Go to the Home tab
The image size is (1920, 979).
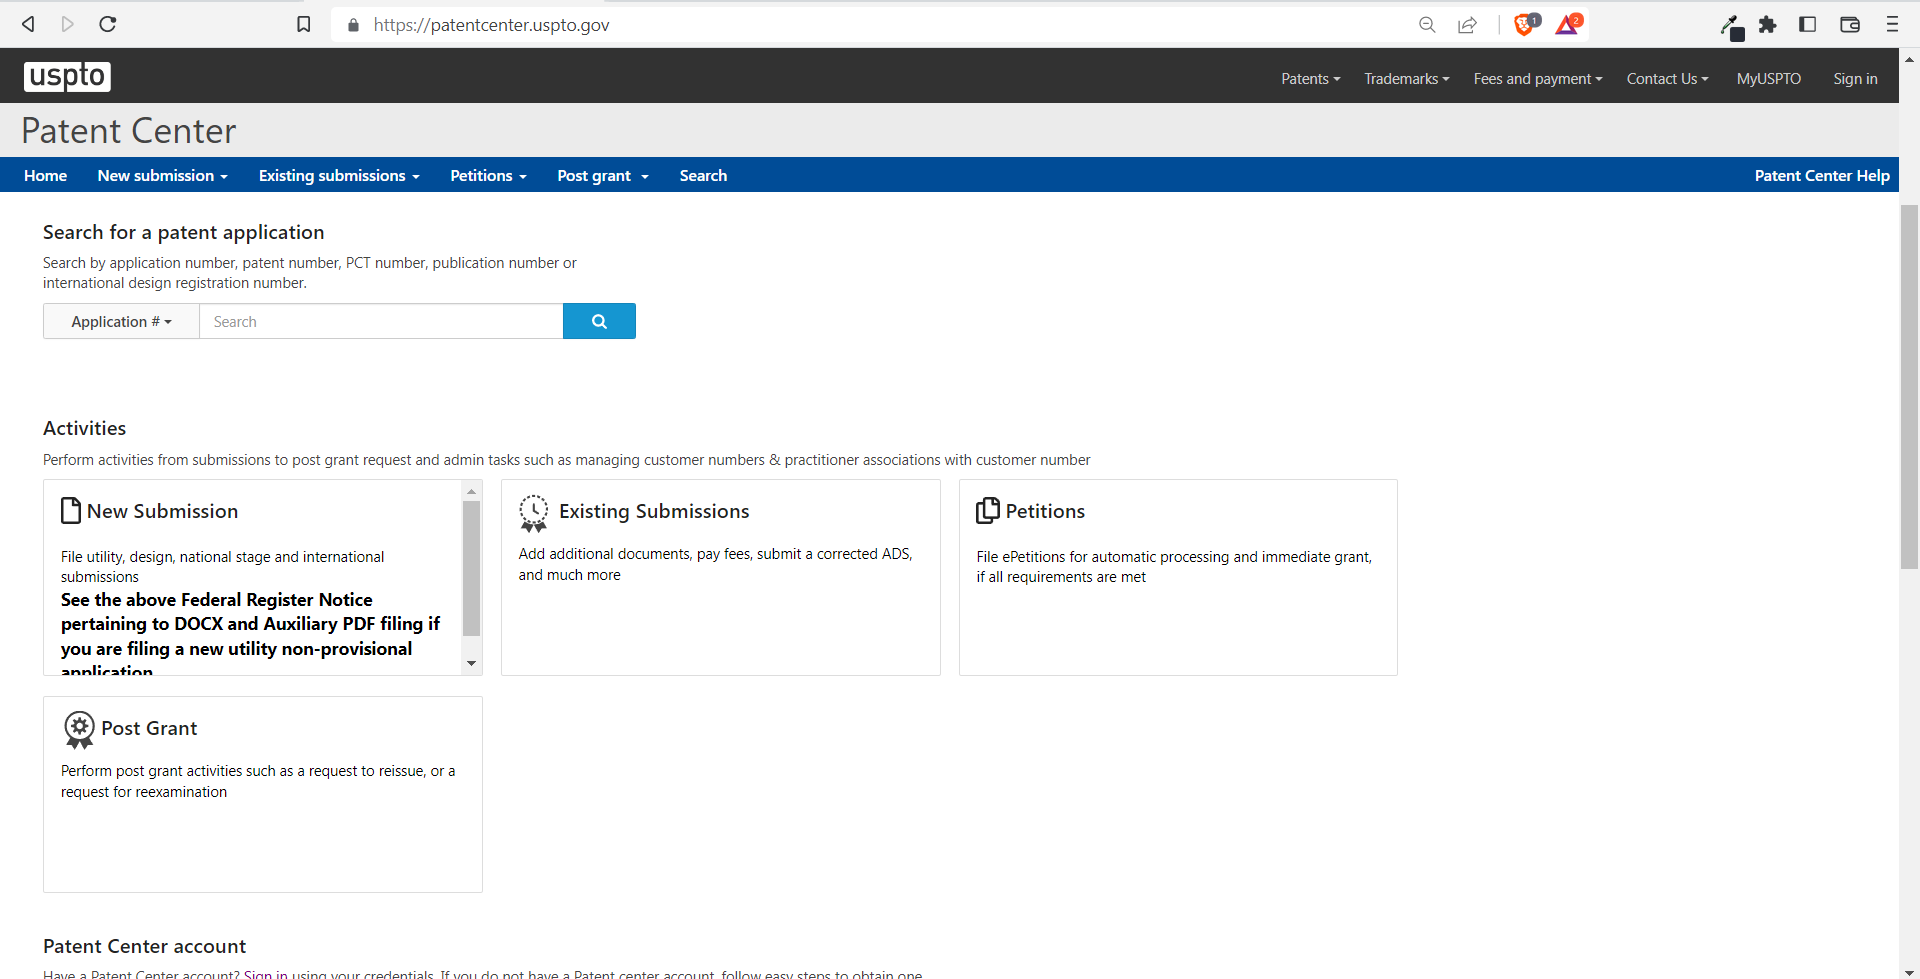click(45, 175)
